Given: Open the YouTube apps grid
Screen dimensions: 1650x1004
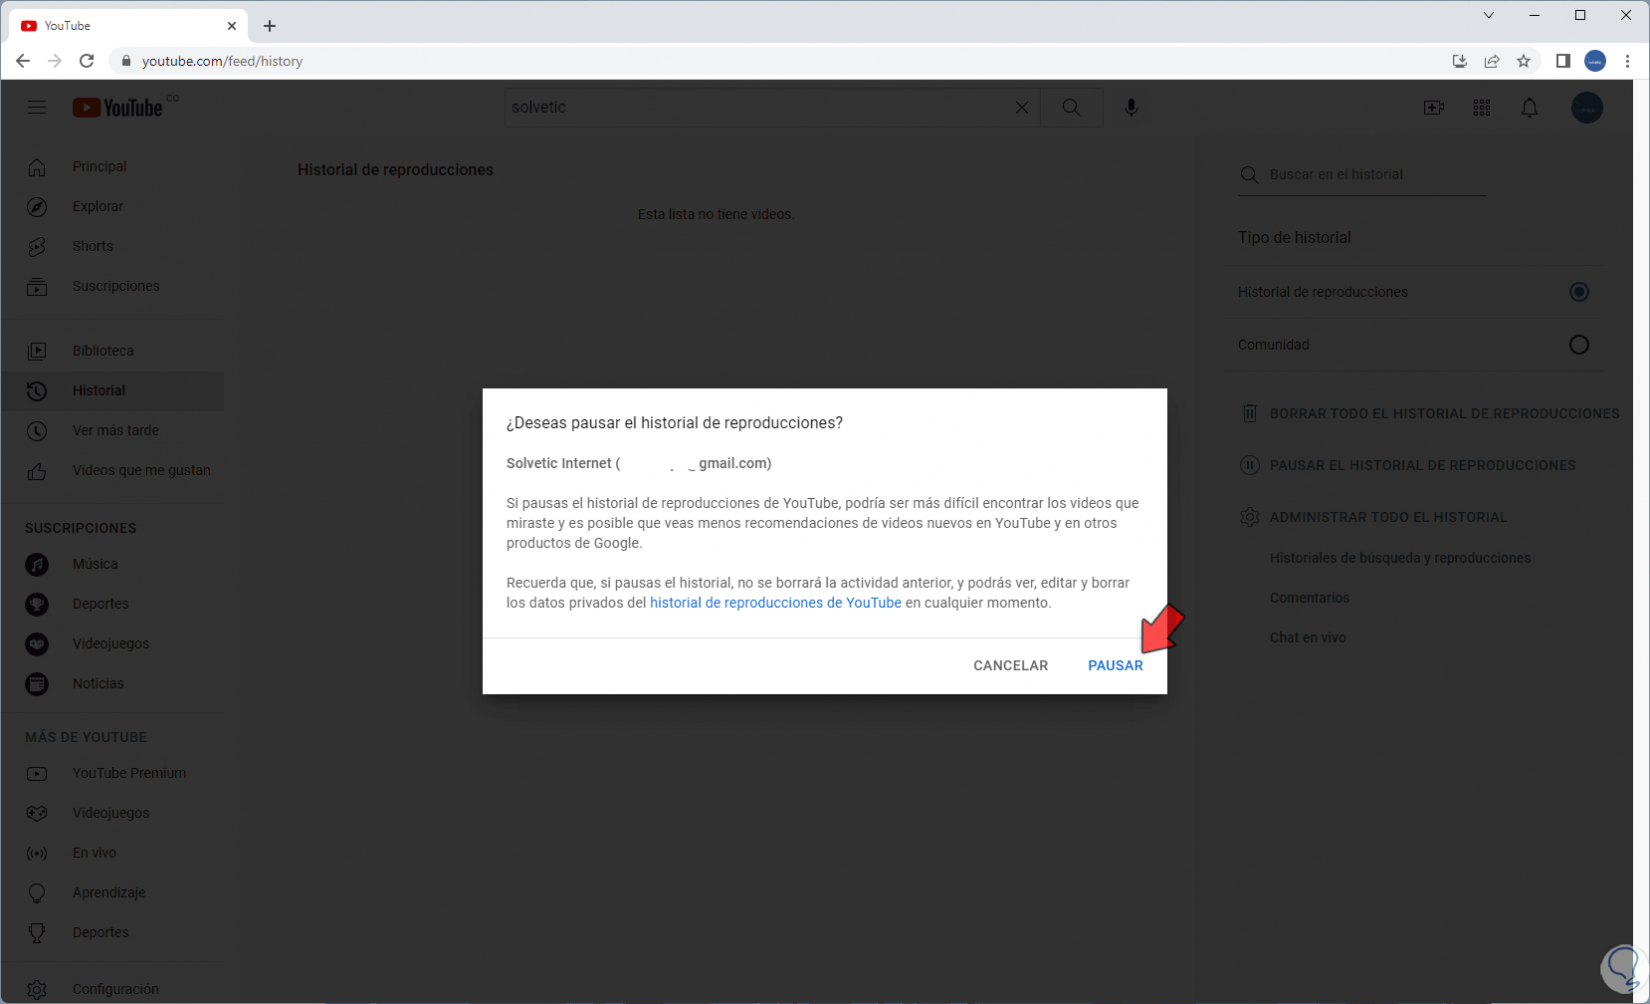Looking at the screenshot, I should coord(1482,108).
